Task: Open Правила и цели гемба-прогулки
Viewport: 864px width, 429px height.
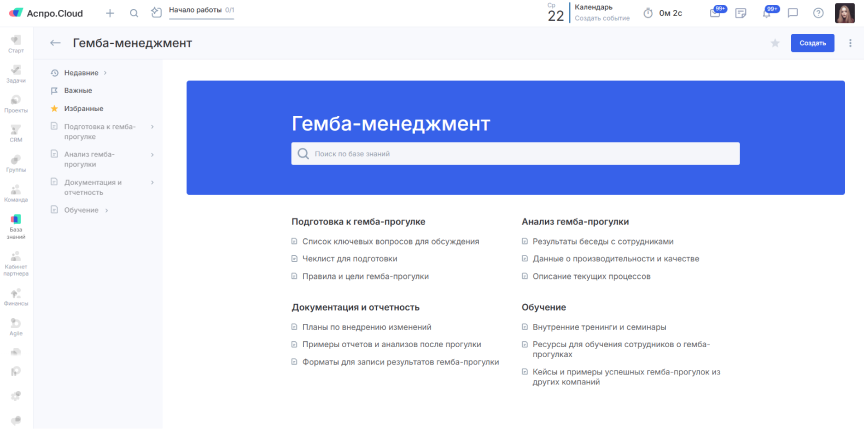Action: point(365,276)
